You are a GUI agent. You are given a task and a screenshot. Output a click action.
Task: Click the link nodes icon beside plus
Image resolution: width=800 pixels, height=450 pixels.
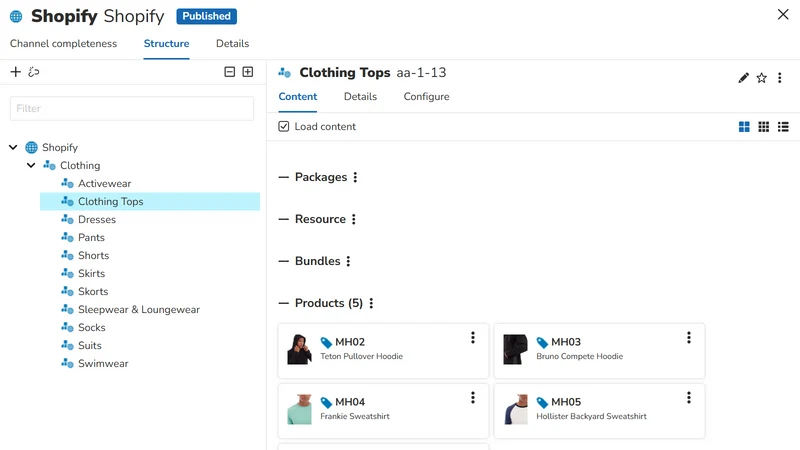tap(34, 72)
